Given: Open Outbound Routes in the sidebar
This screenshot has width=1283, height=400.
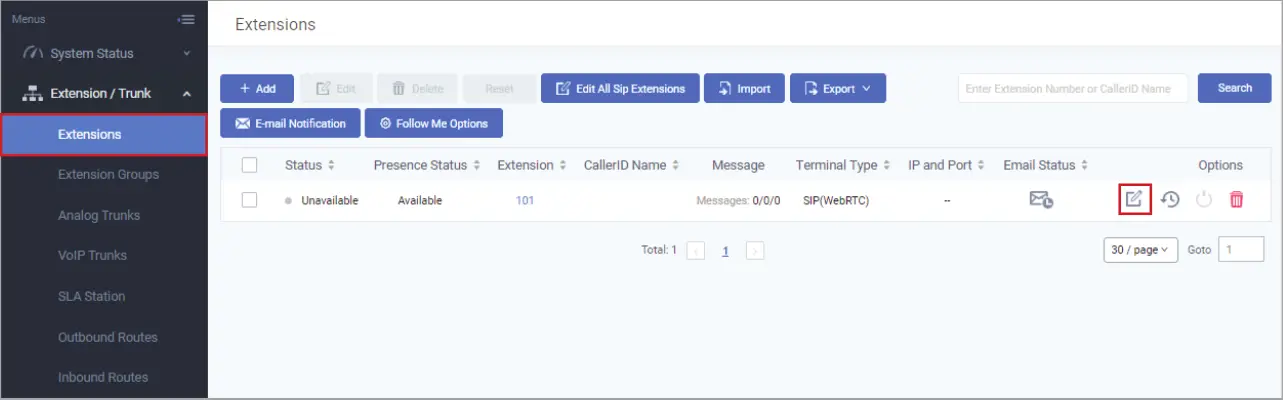Looking at the screenshot, I should 108,337.
